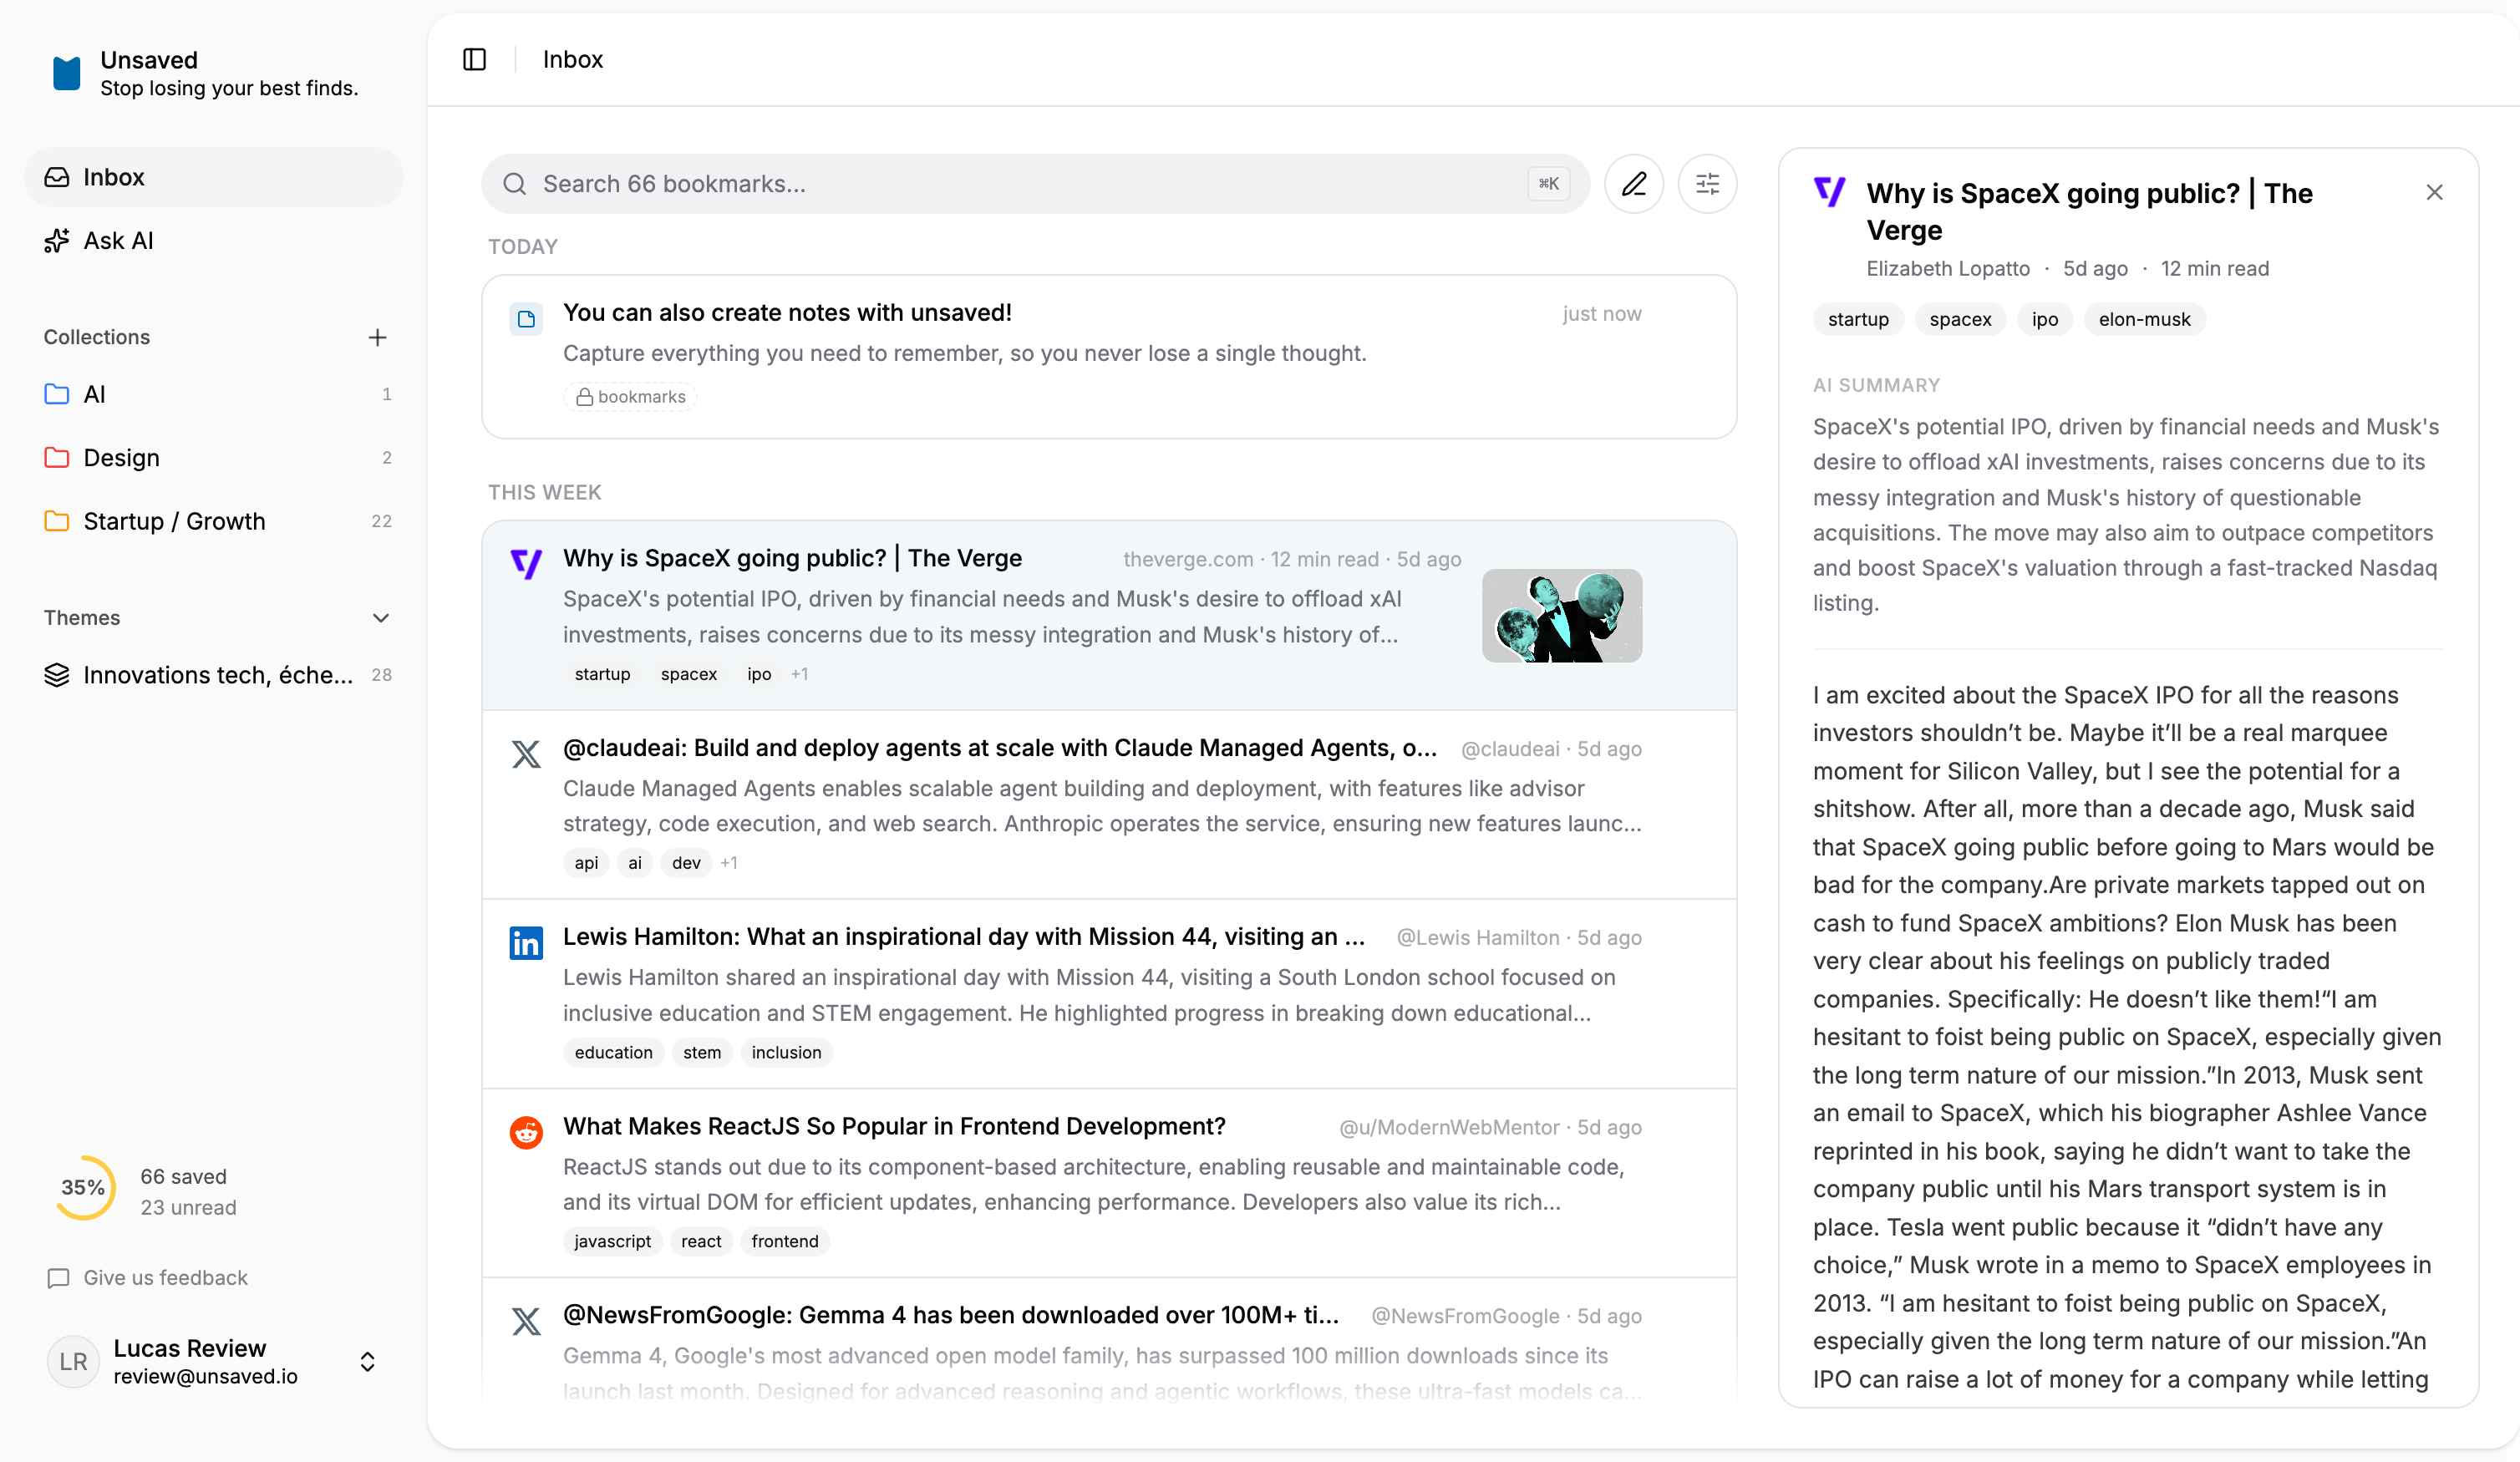Click the ipo tag in detail panel

coord(2045,320)
